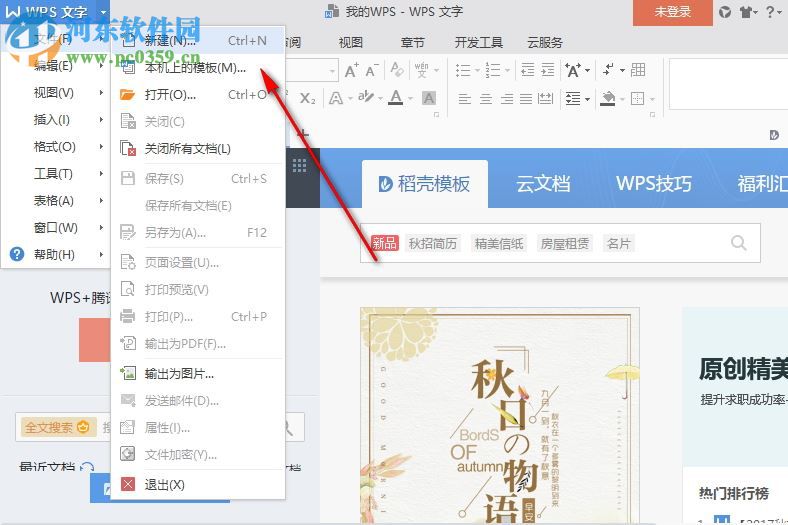Screen dimensions: 788x525
Task: Click the 未登录 login button
Action: point(673,13)
